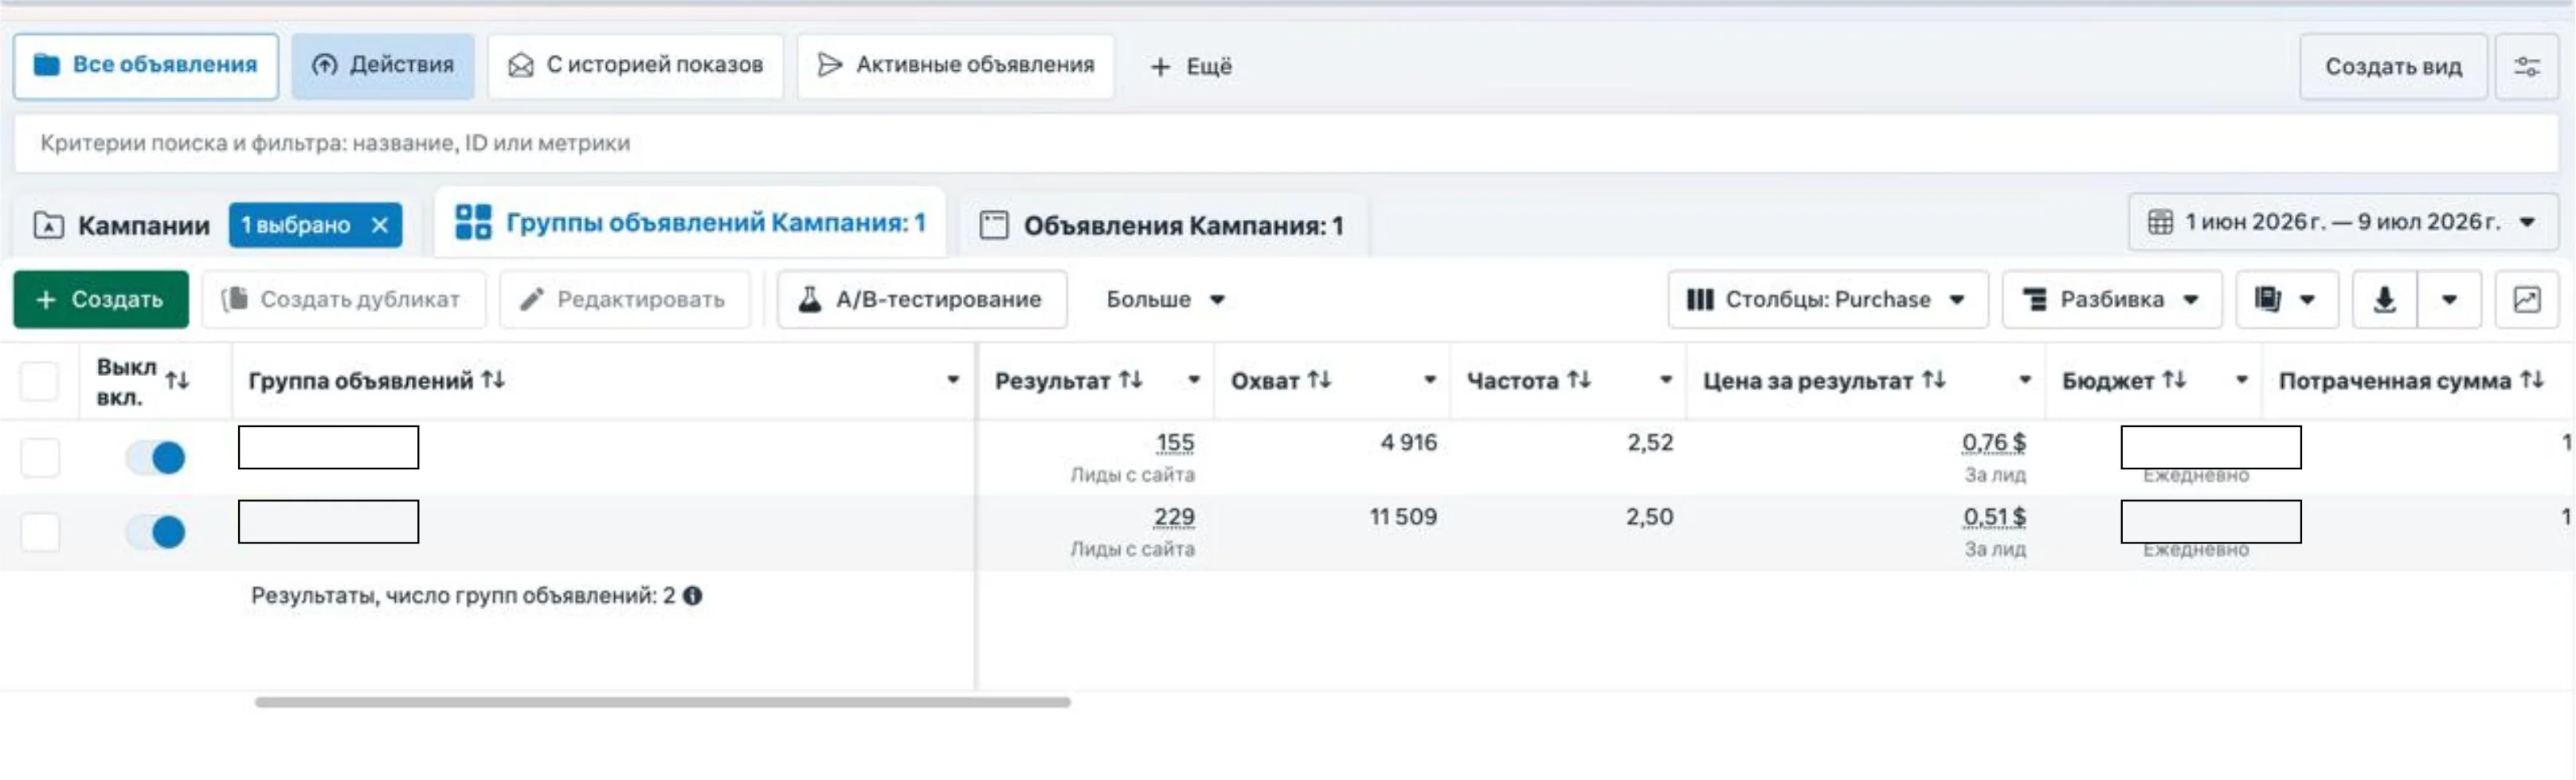Select checkbox for the 155 results row
This screenshot has height=780, width=2576.
point(40,457)
